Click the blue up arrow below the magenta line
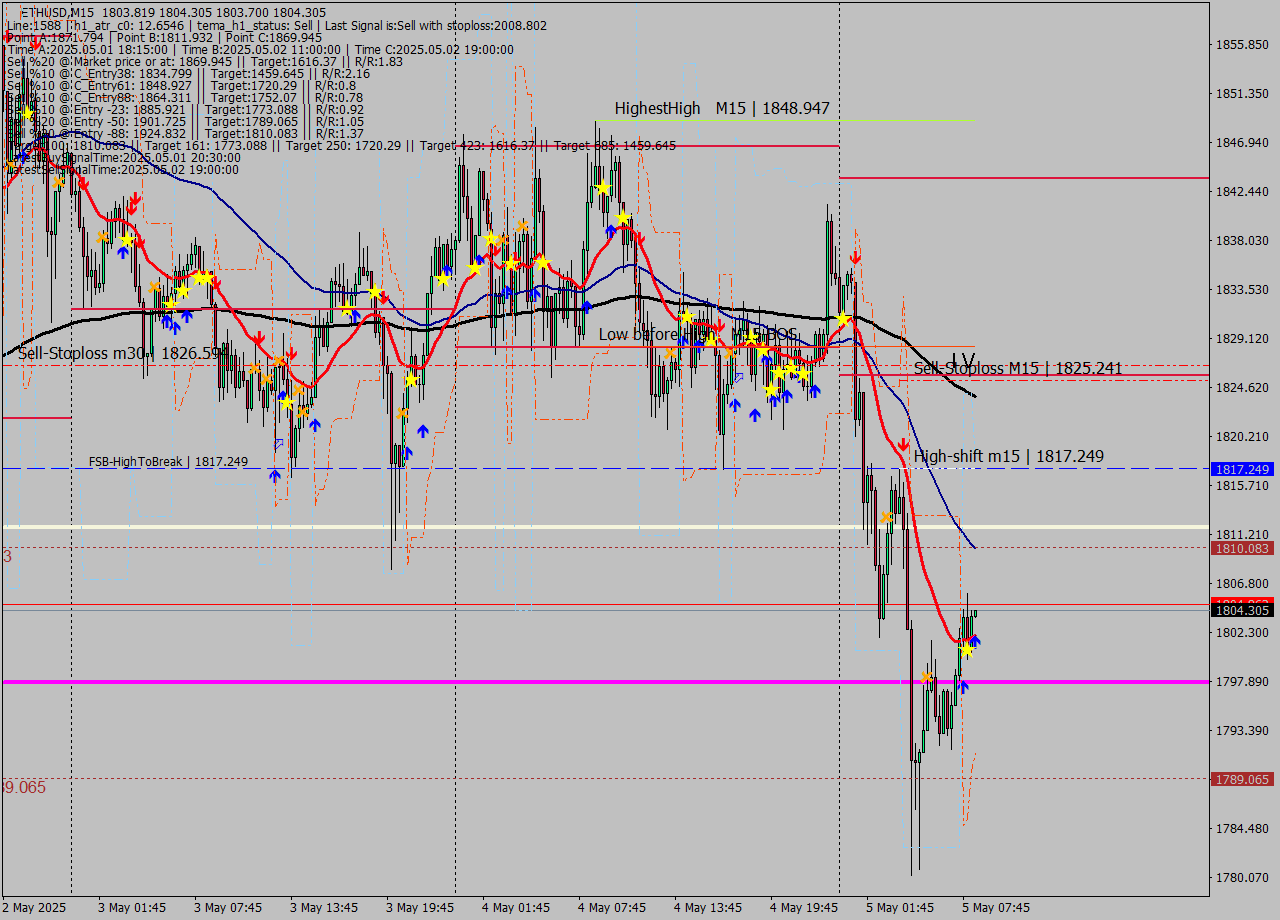This screenshot has width=1280, height=920. (x=962, y=686)
